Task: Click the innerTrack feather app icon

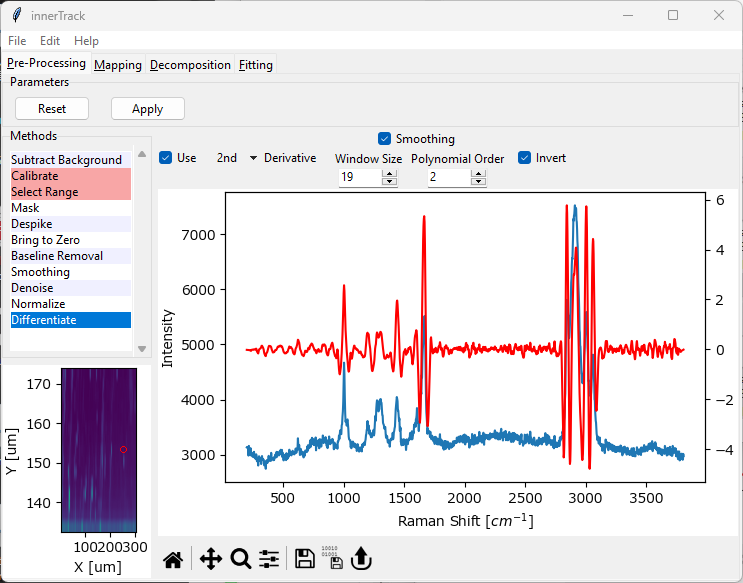Action: click(16, 15)
